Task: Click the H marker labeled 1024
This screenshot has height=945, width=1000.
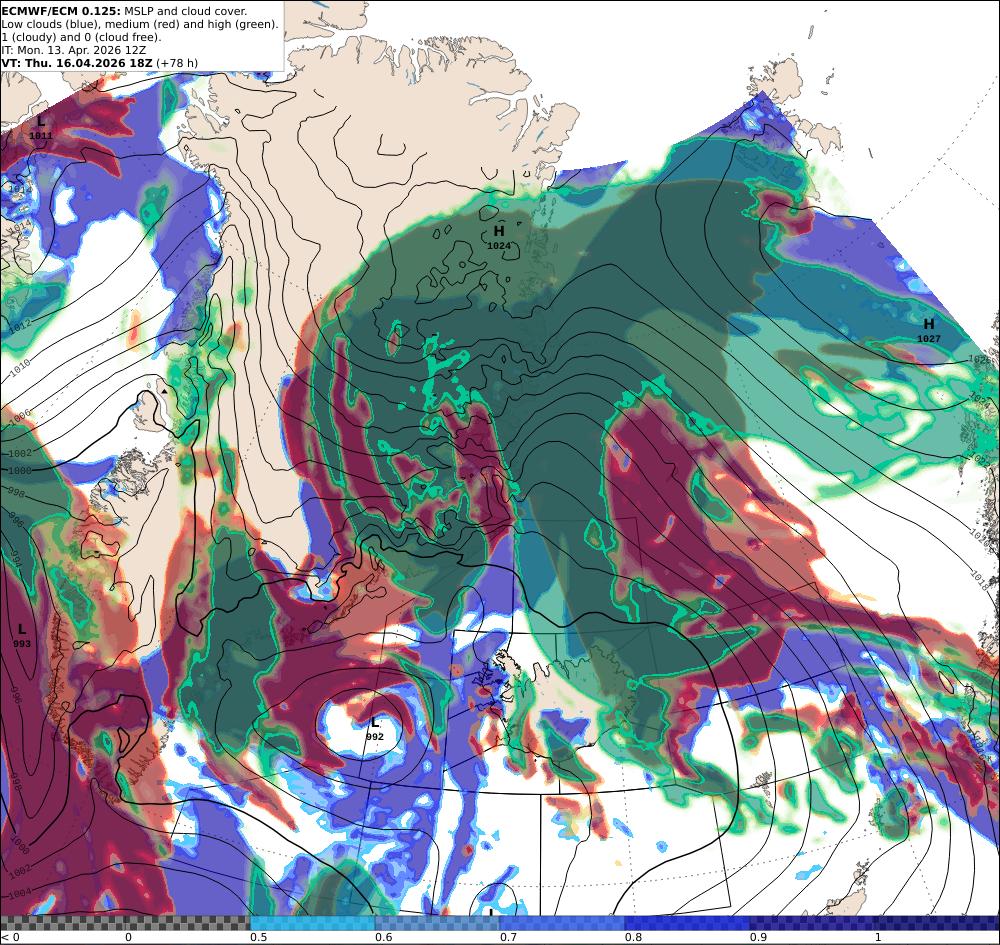Action: (499, 231)
